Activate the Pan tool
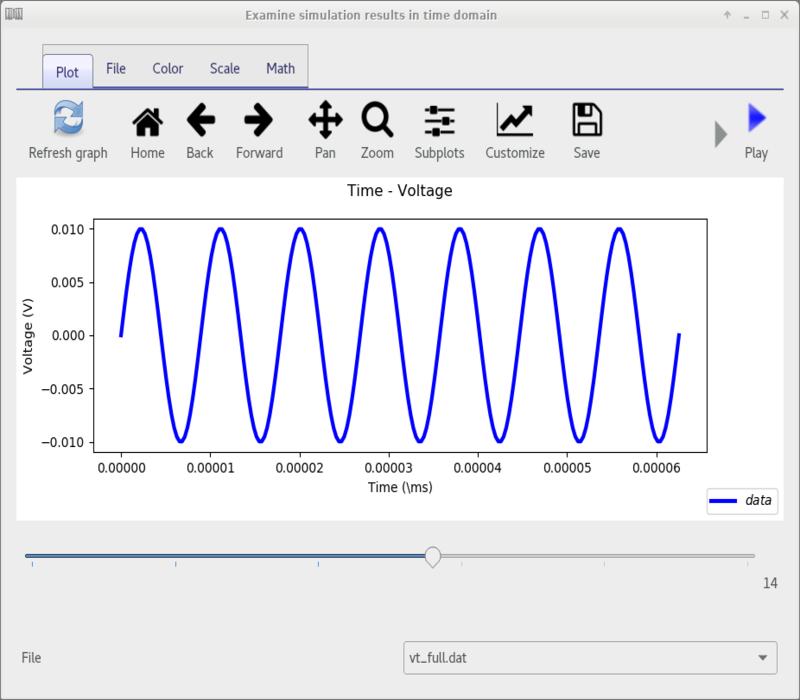The image size is (800, 700). [x=326, y=120]
